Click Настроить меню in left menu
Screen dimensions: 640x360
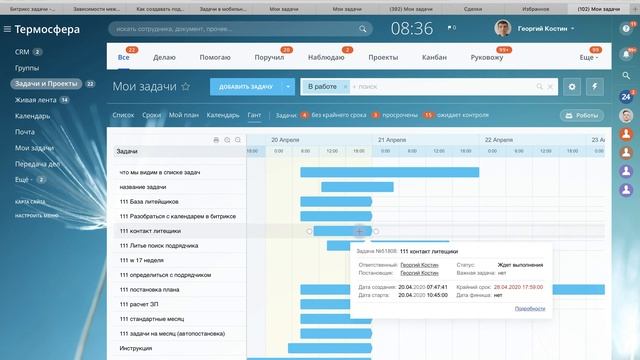tap(36, 215)
